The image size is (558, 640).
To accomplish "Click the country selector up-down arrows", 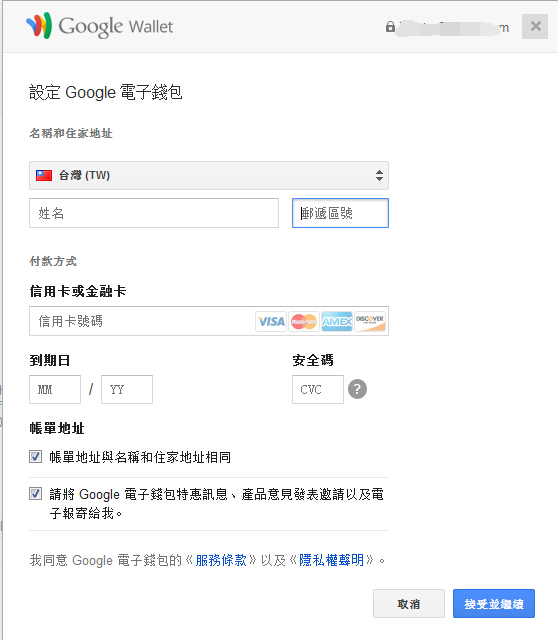I will pos(380,176).
